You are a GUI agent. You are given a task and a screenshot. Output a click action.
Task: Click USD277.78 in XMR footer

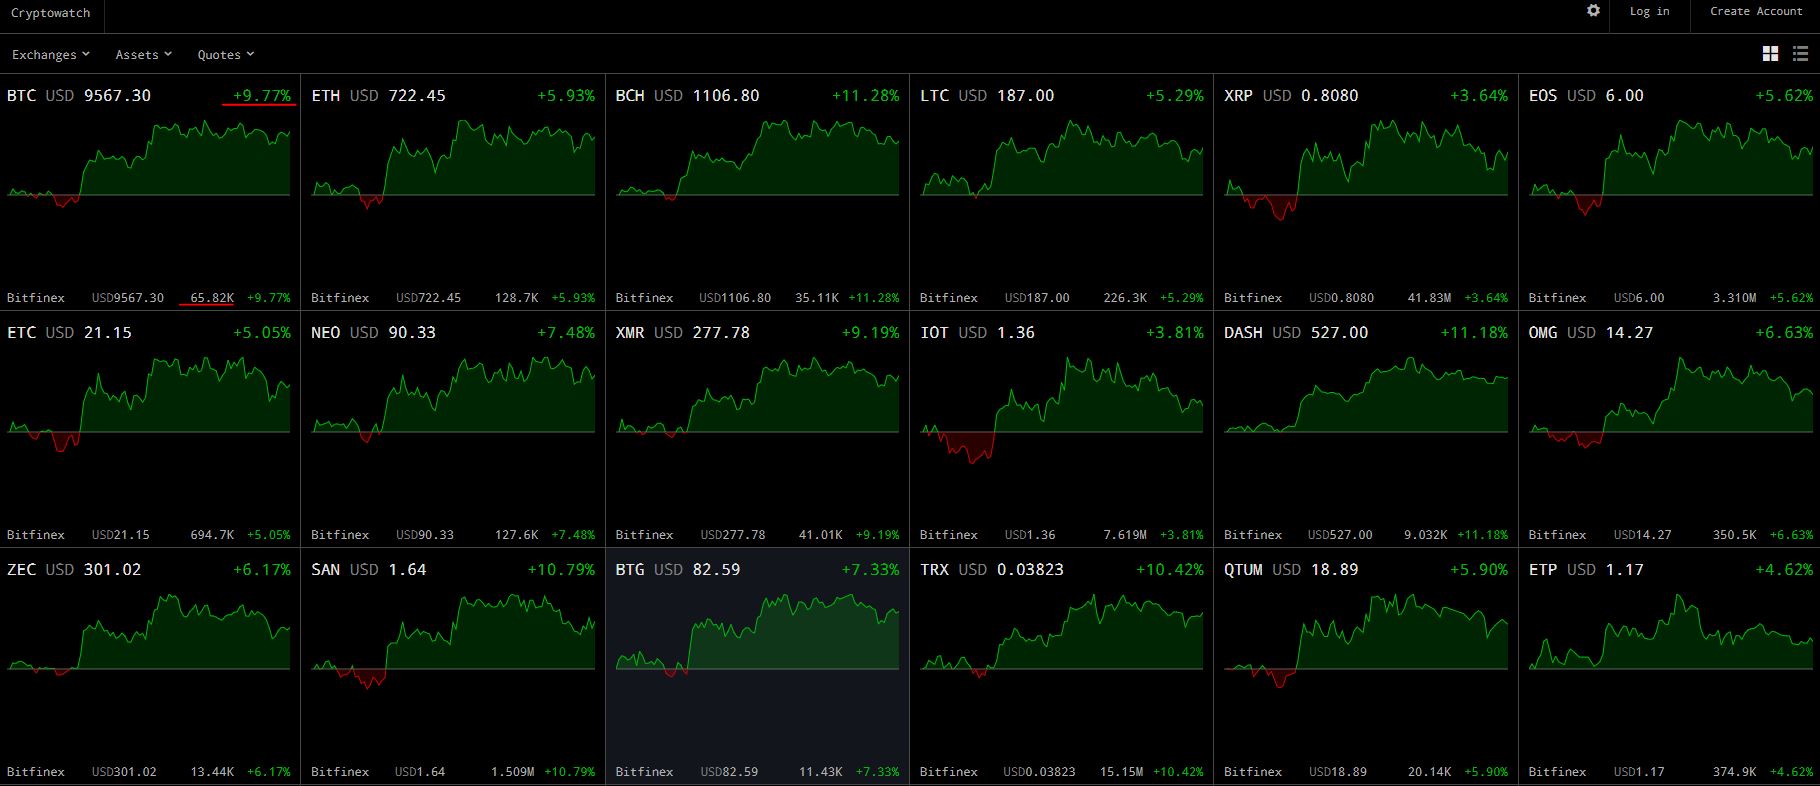pyautogui.click(x=733, y=535)
